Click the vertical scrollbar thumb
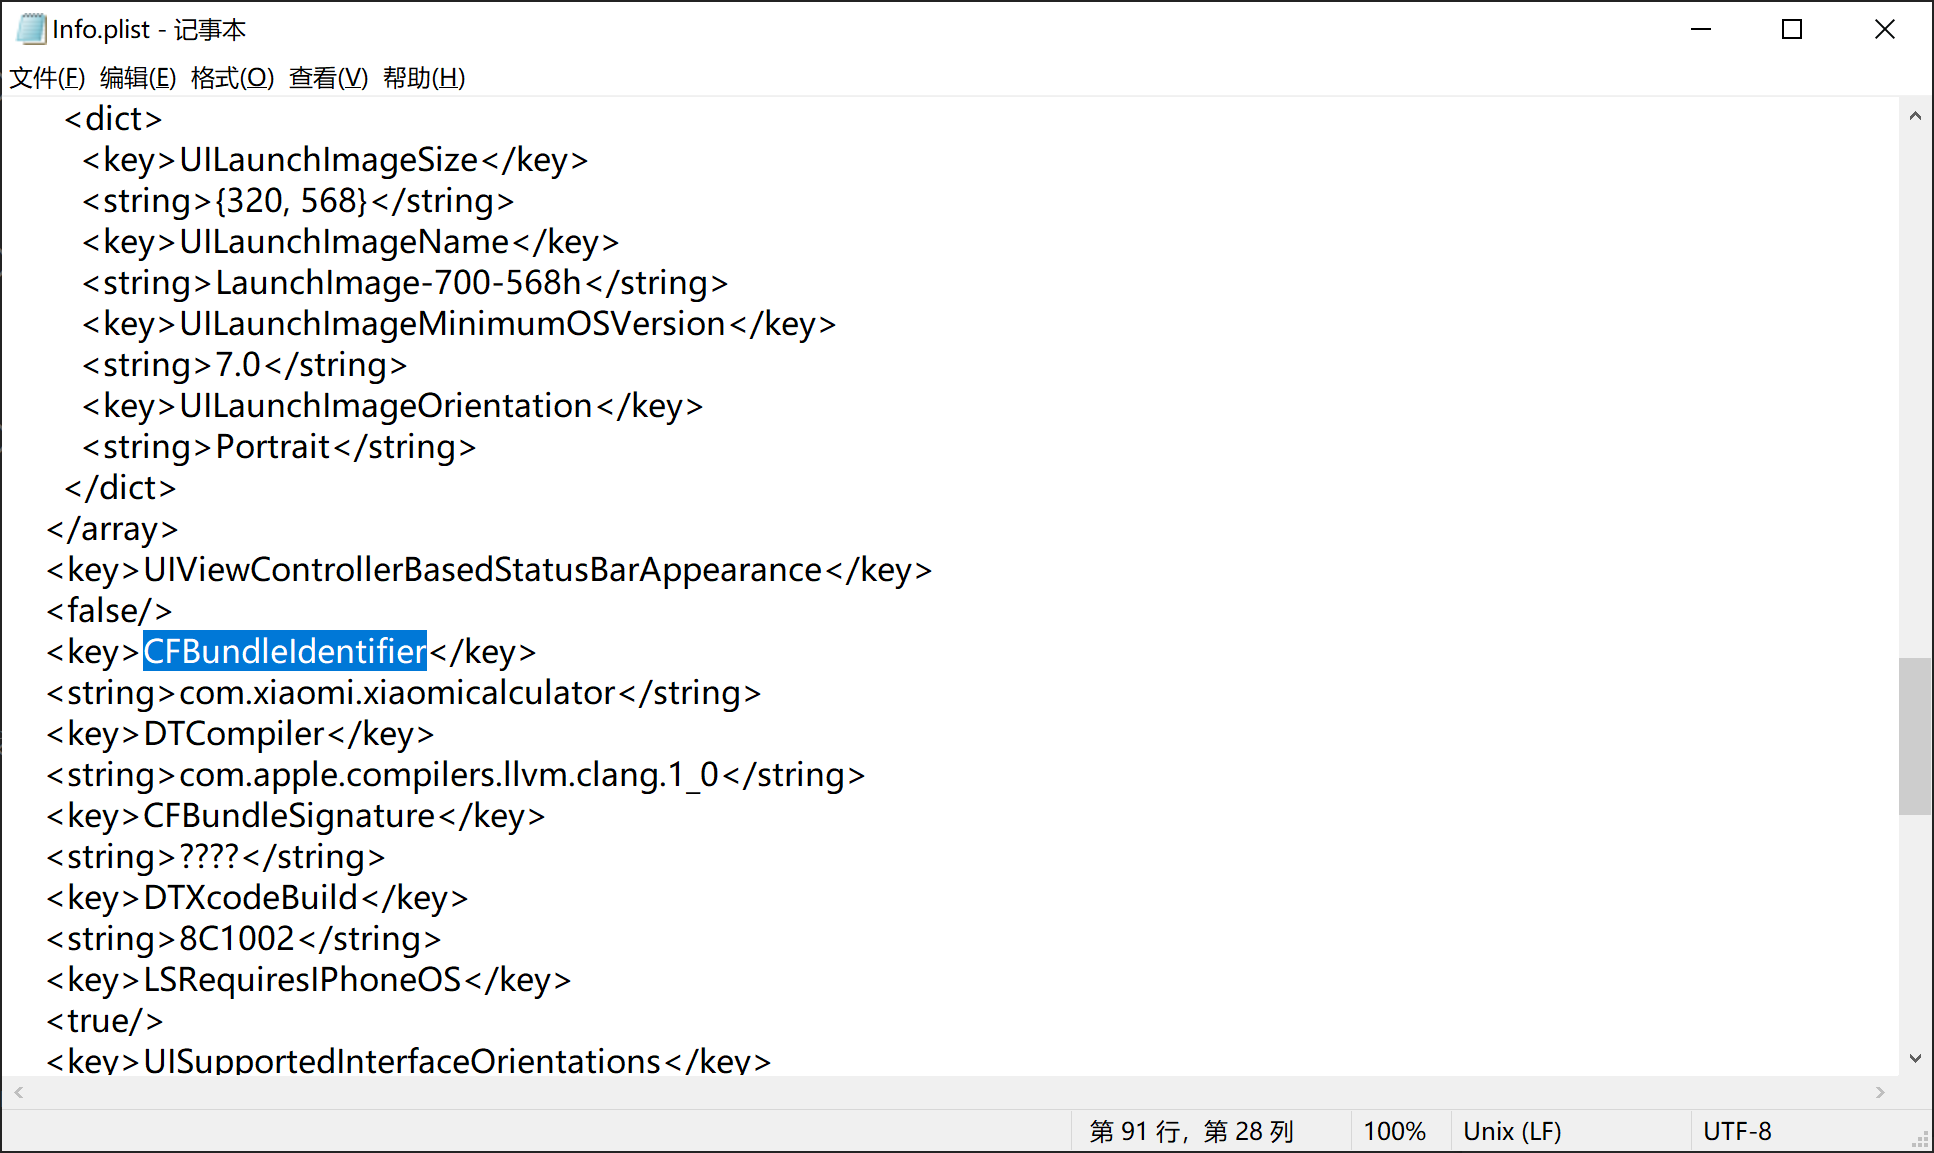 [1915, 736]
